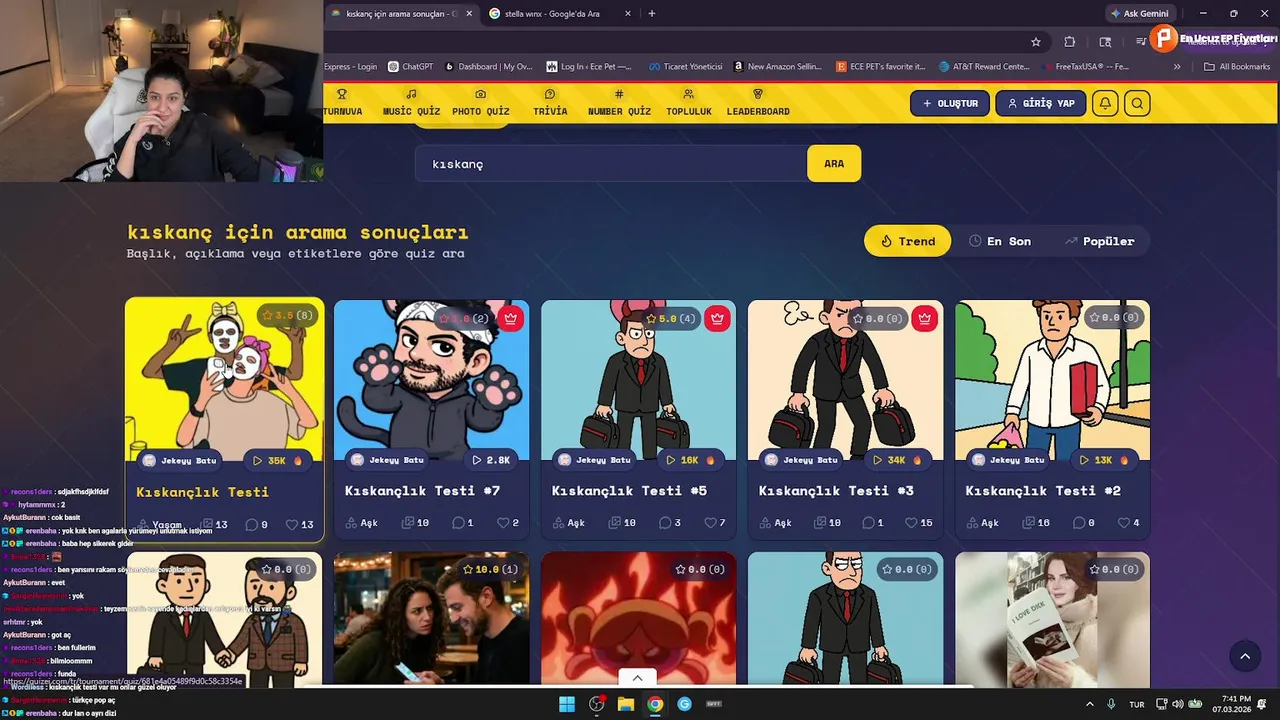Open the Ticaret Yöneticisi bookmark
The height and width of the screenshot is (720, 1280).
click(x=685, y=66)
